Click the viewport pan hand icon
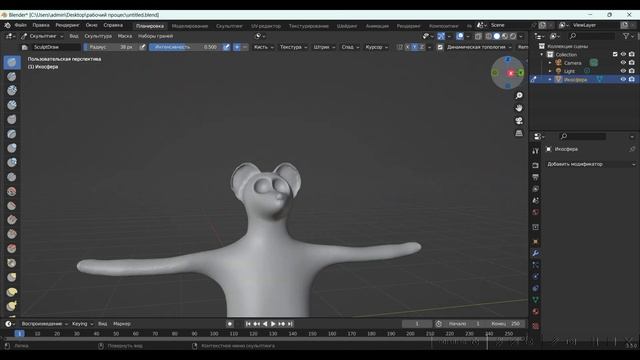The width and height of the screenshot is (640, 360). point(519,108)
